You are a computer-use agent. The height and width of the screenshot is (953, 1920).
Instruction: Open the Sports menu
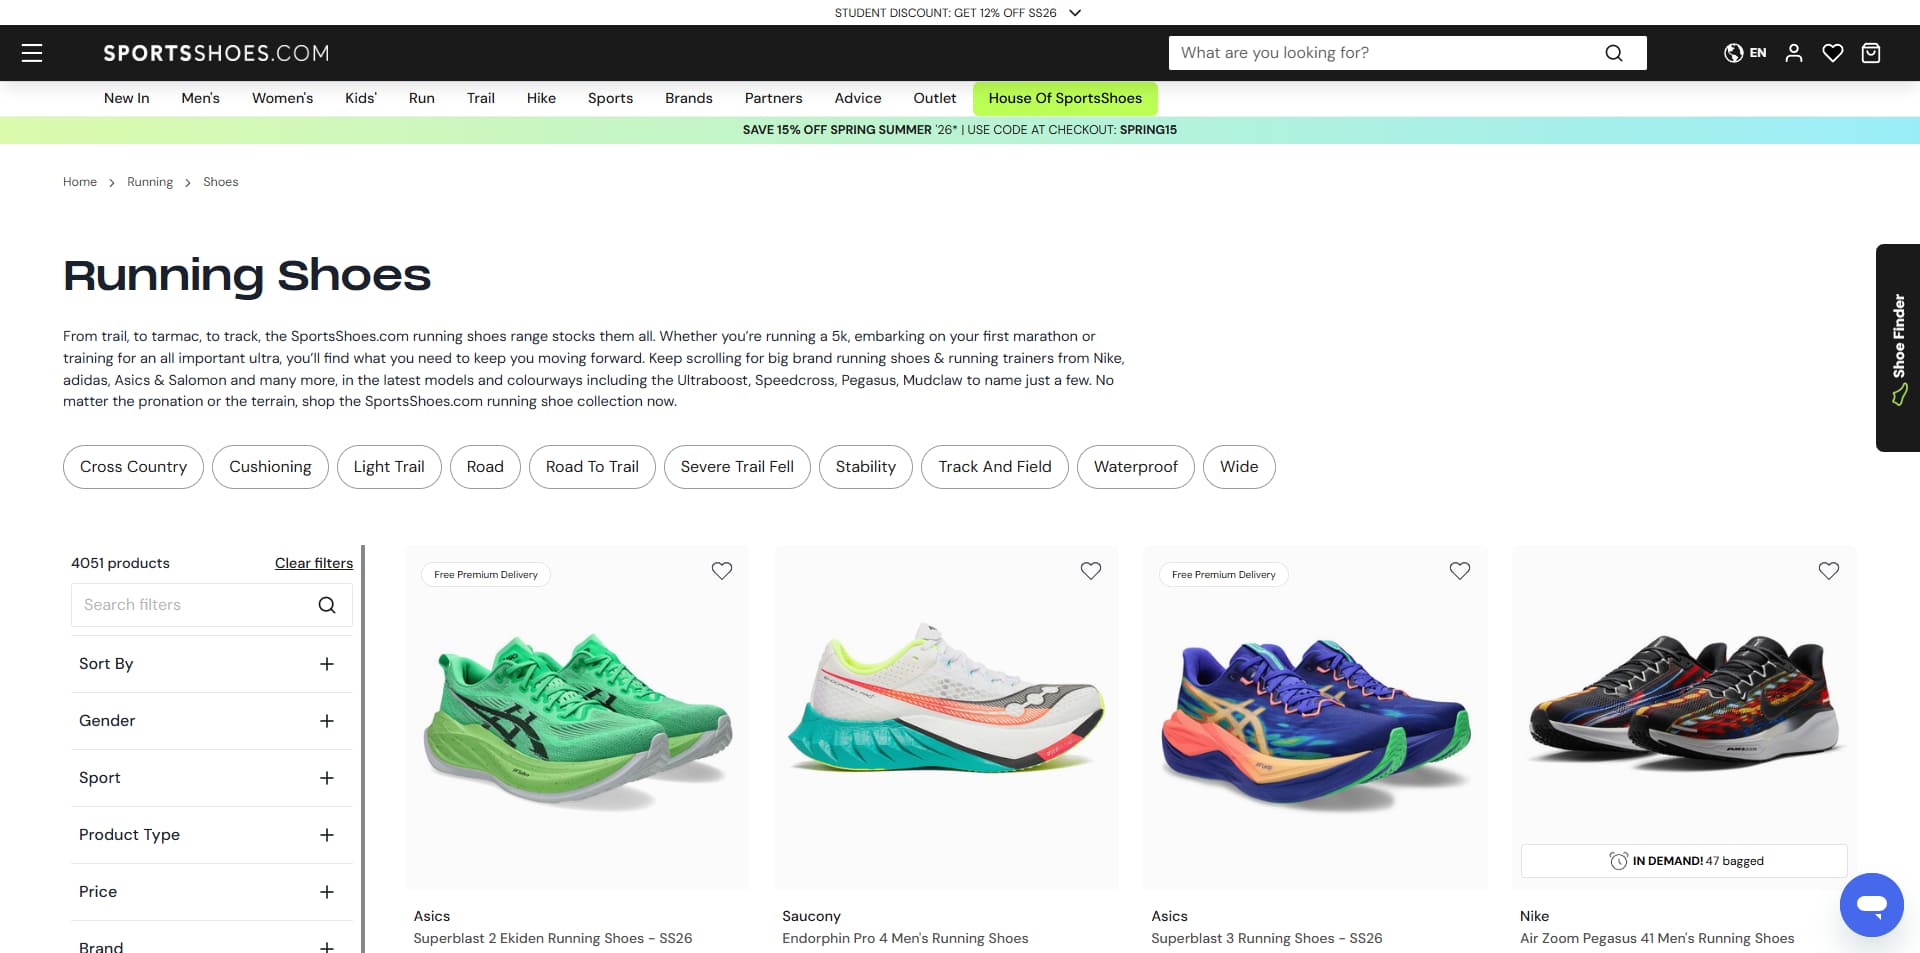610,98
